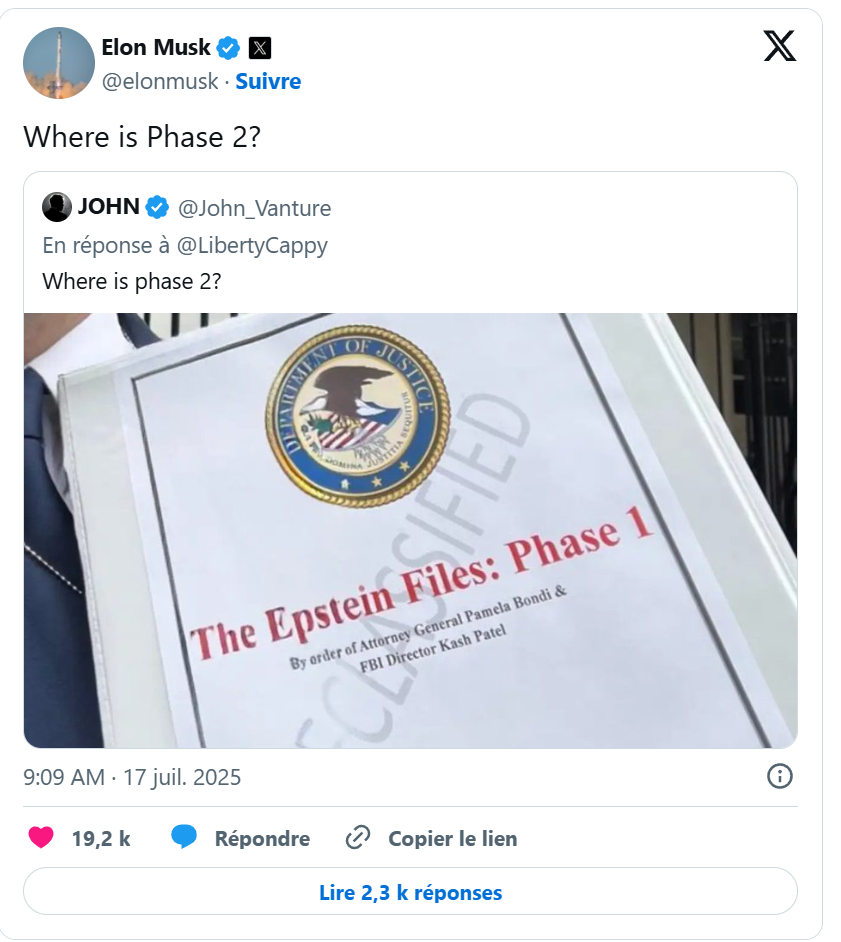This screenshot has width=841, height=942.
Task: Click the Elon Musk display name
Action: [x=156, y=47]
